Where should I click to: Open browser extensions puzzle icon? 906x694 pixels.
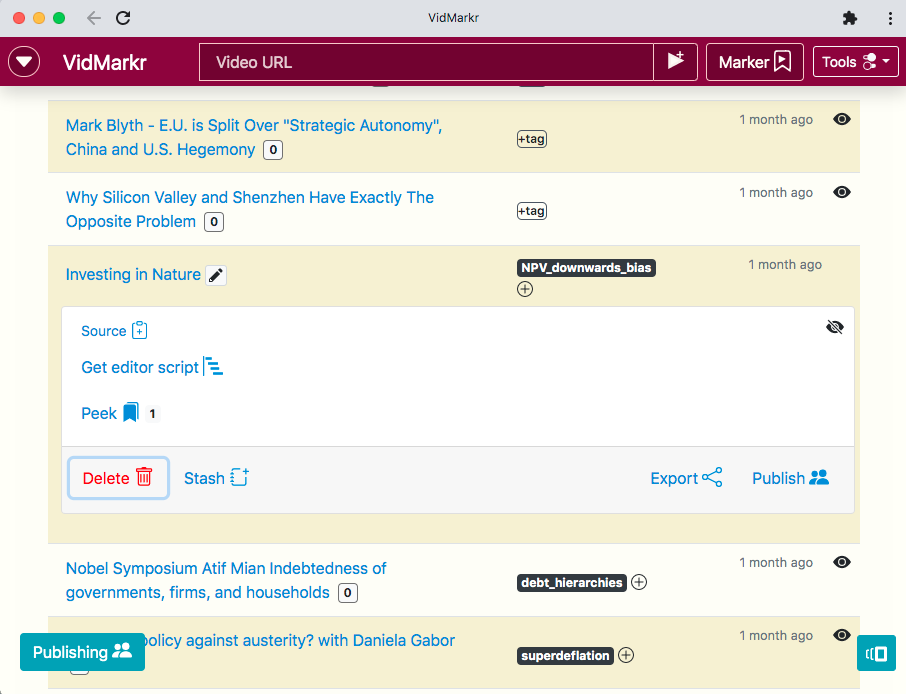pos(850,18)
